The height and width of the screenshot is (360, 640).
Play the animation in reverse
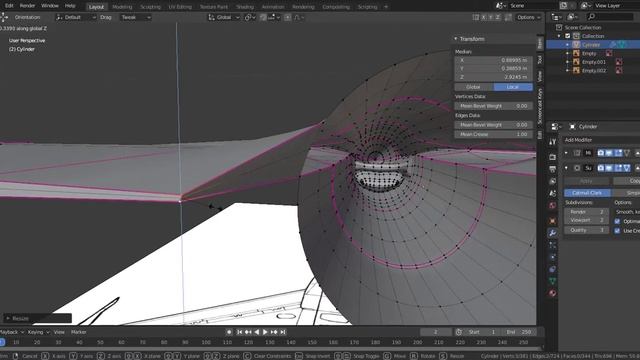pyautogui.click(x=257, y=332)
